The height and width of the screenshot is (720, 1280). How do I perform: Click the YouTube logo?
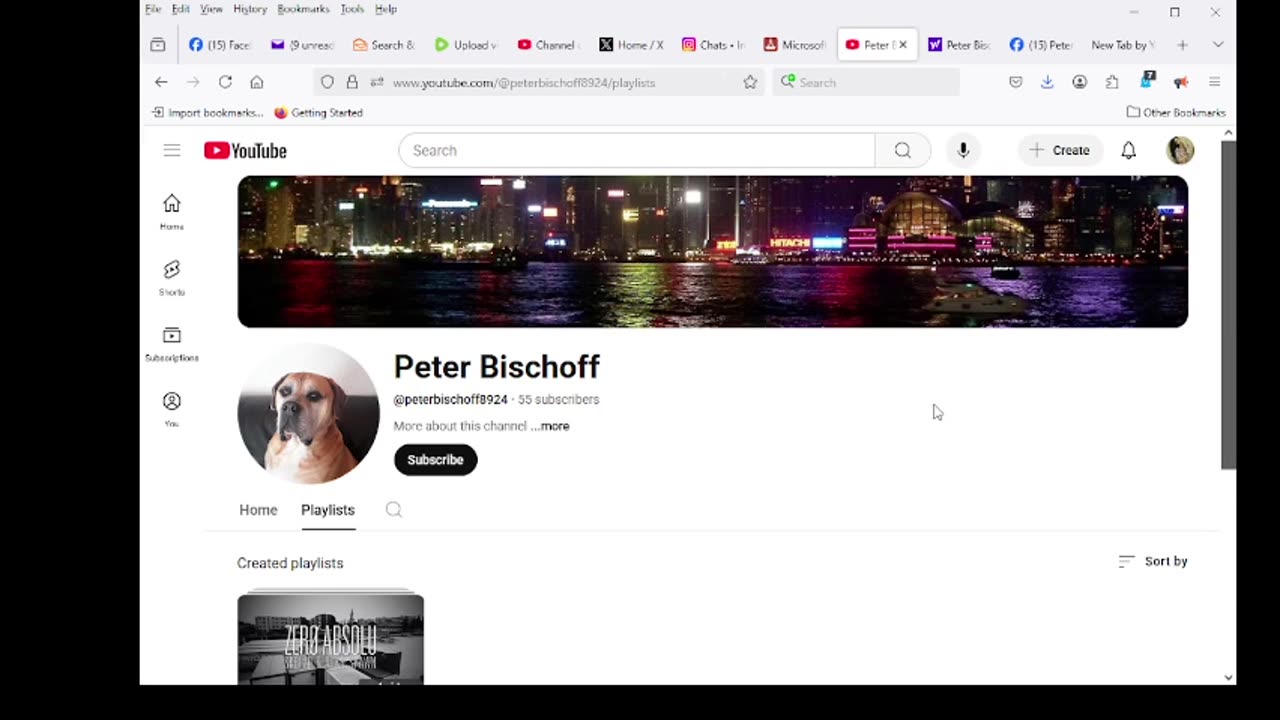tap(245, 150)
